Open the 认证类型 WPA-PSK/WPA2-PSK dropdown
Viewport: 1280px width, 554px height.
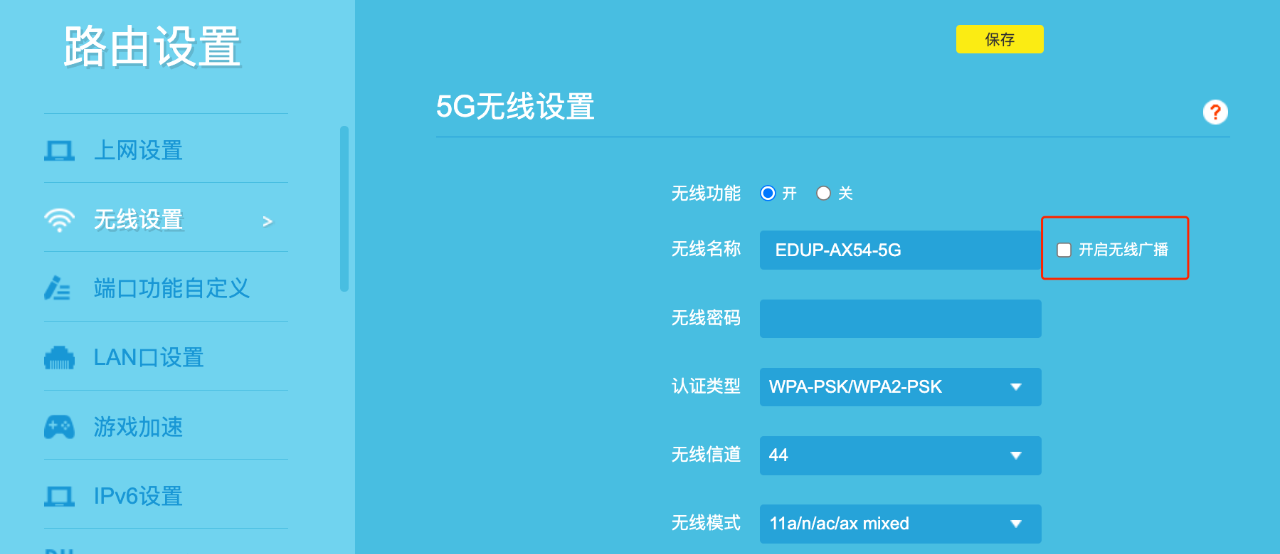point(900,387)
